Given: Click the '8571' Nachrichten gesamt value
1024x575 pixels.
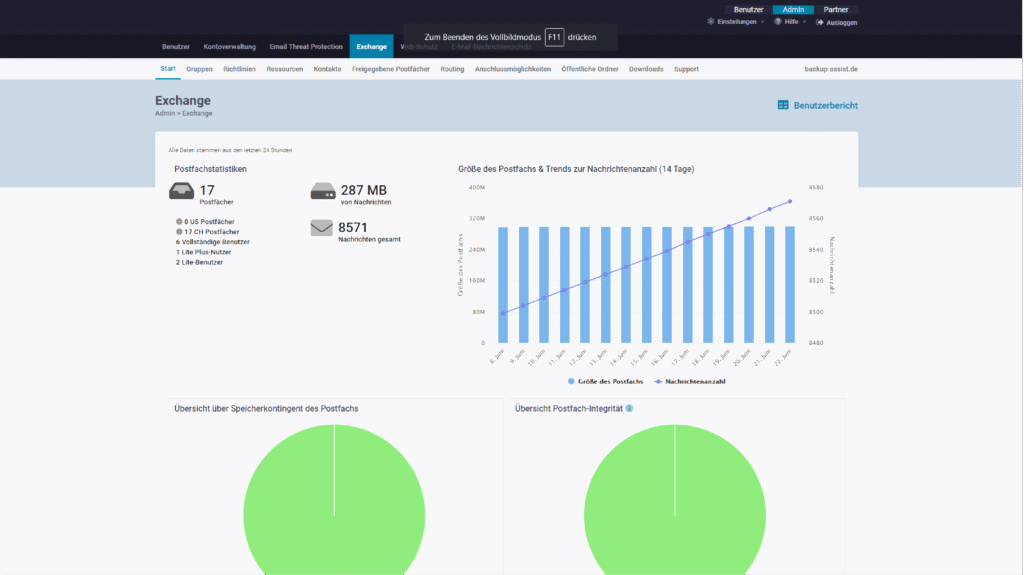Looking at the screenshot, I should click(x=353, y=227).
